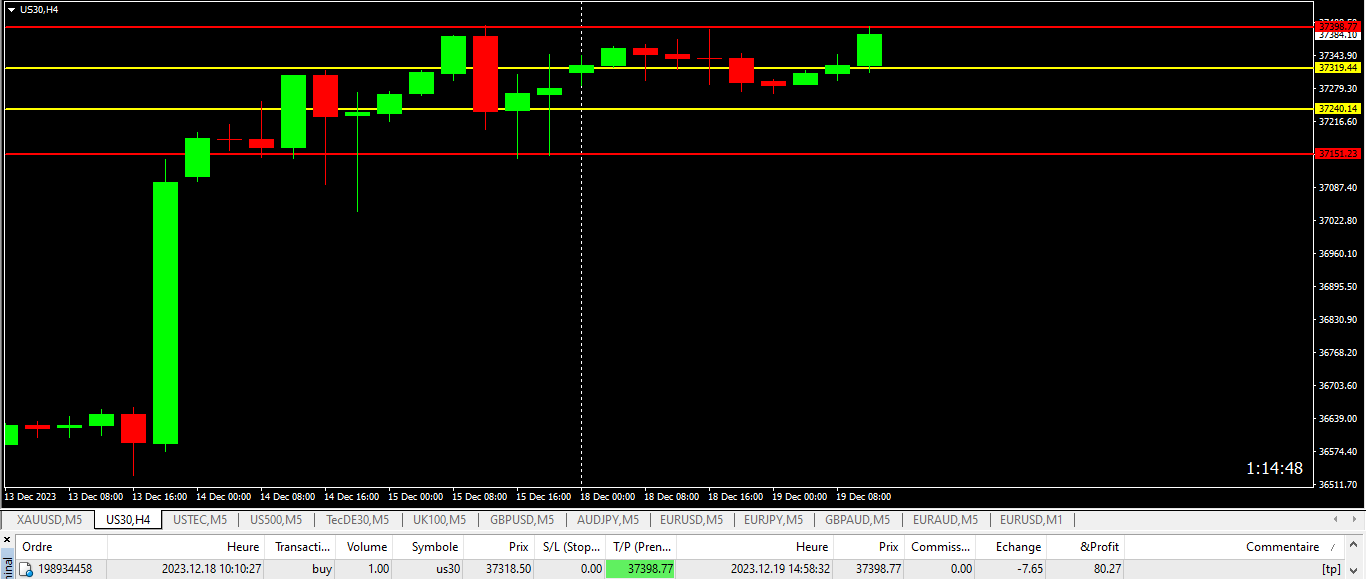This screenshot has width=1366, height=579.
Task: Select the UK100,M5 chart tab
Action: tap(439, 519)
